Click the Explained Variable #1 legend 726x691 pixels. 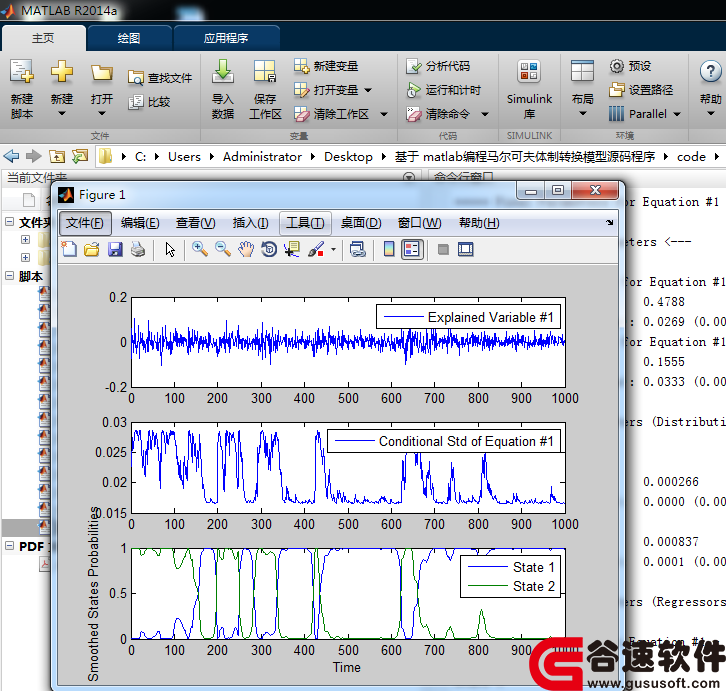pyautogui.click(x=469, y=317)
